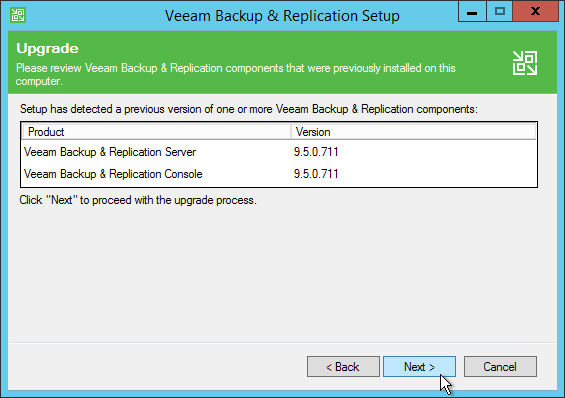Click Console version 9.5.0.711 cell
565x398 pixels.
(x=316, y=174)
